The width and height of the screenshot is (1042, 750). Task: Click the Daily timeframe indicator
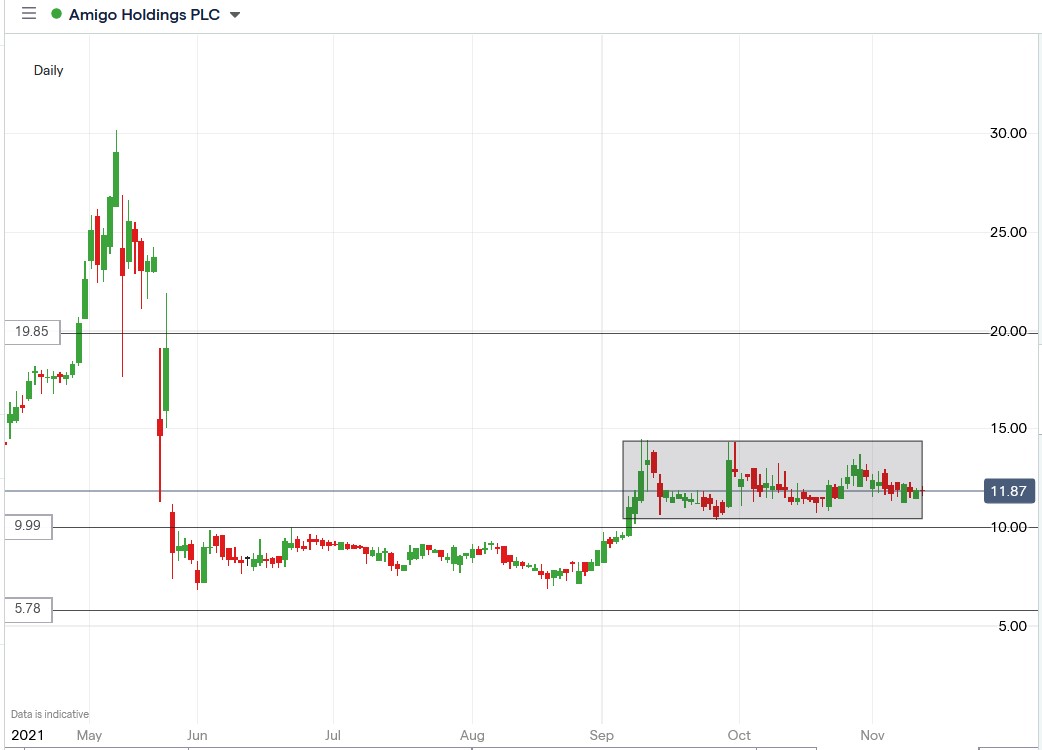click(x=48, y=70)
